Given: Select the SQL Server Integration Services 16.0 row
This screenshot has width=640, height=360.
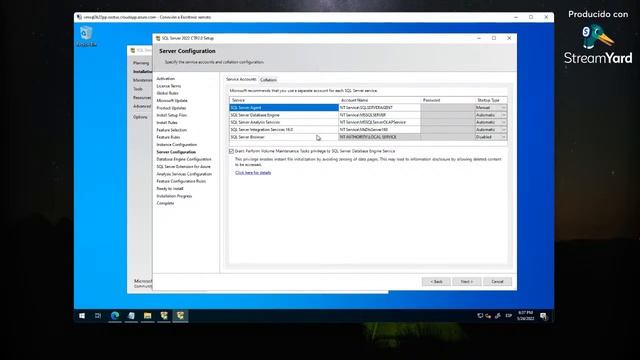Looking at the screenshot, I should click(284, 130).
